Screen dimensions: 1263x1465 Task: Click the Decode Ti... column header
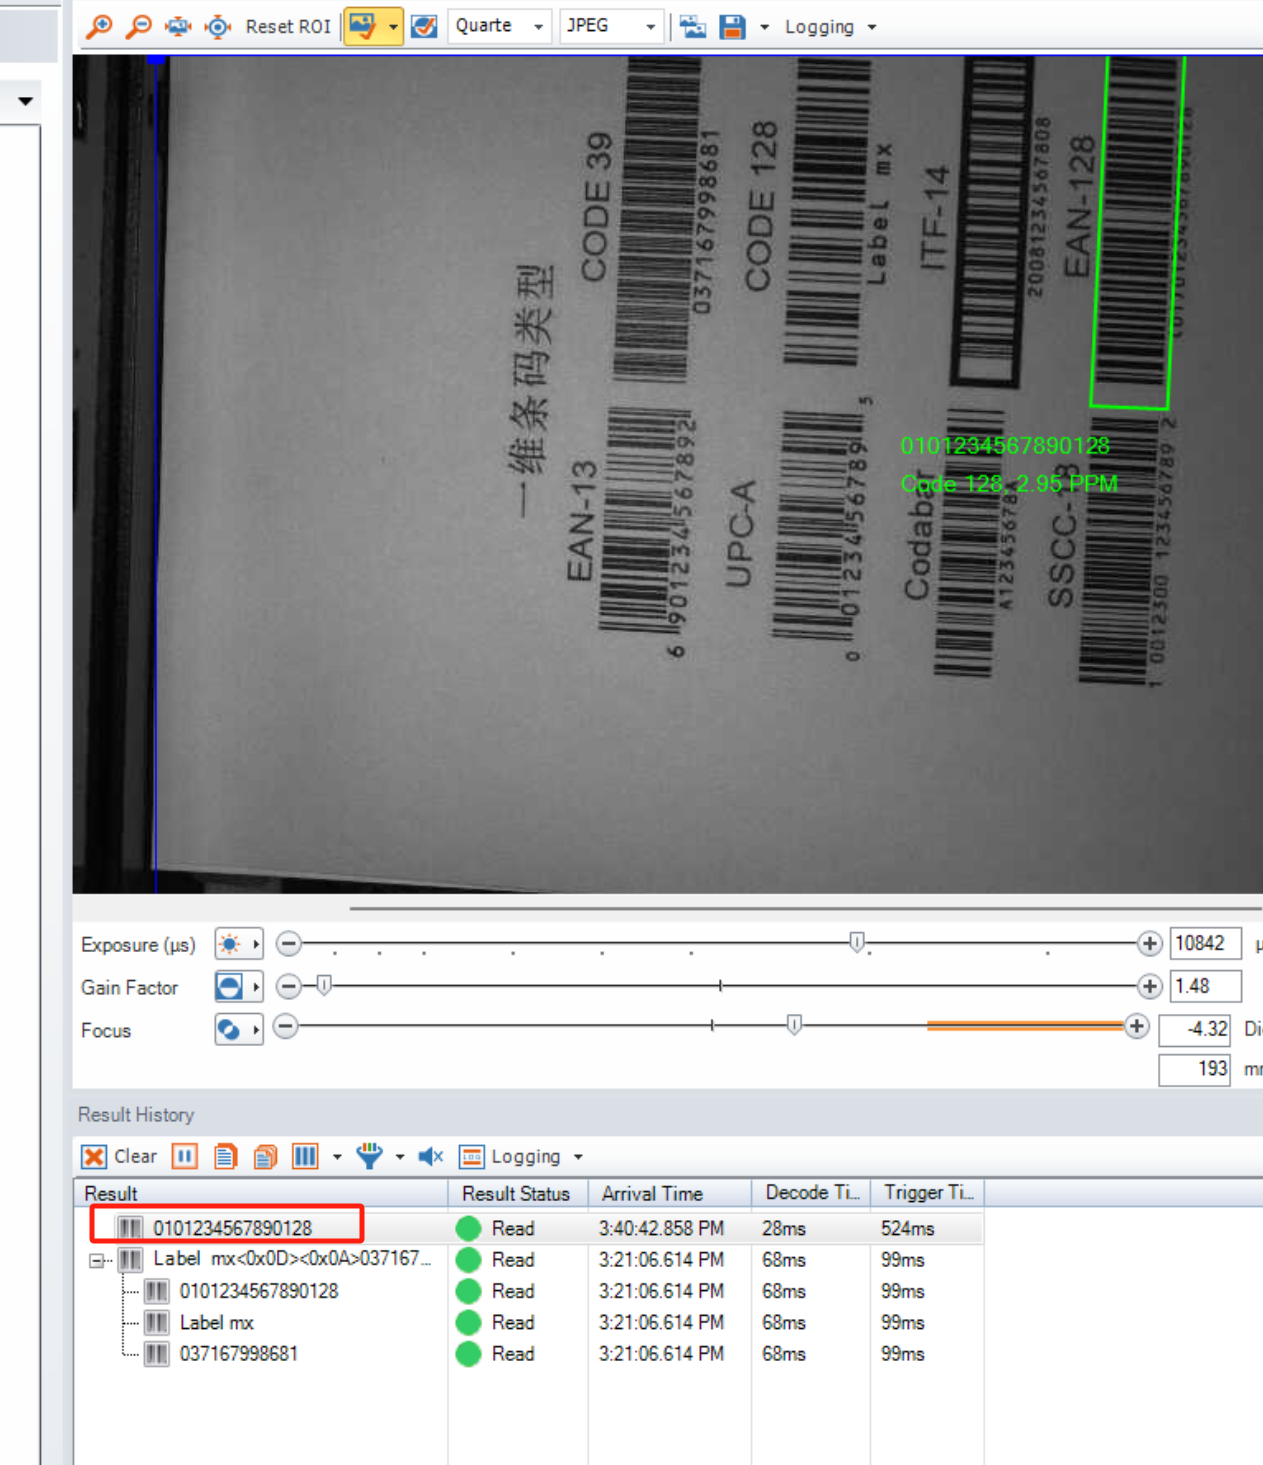811,1193
